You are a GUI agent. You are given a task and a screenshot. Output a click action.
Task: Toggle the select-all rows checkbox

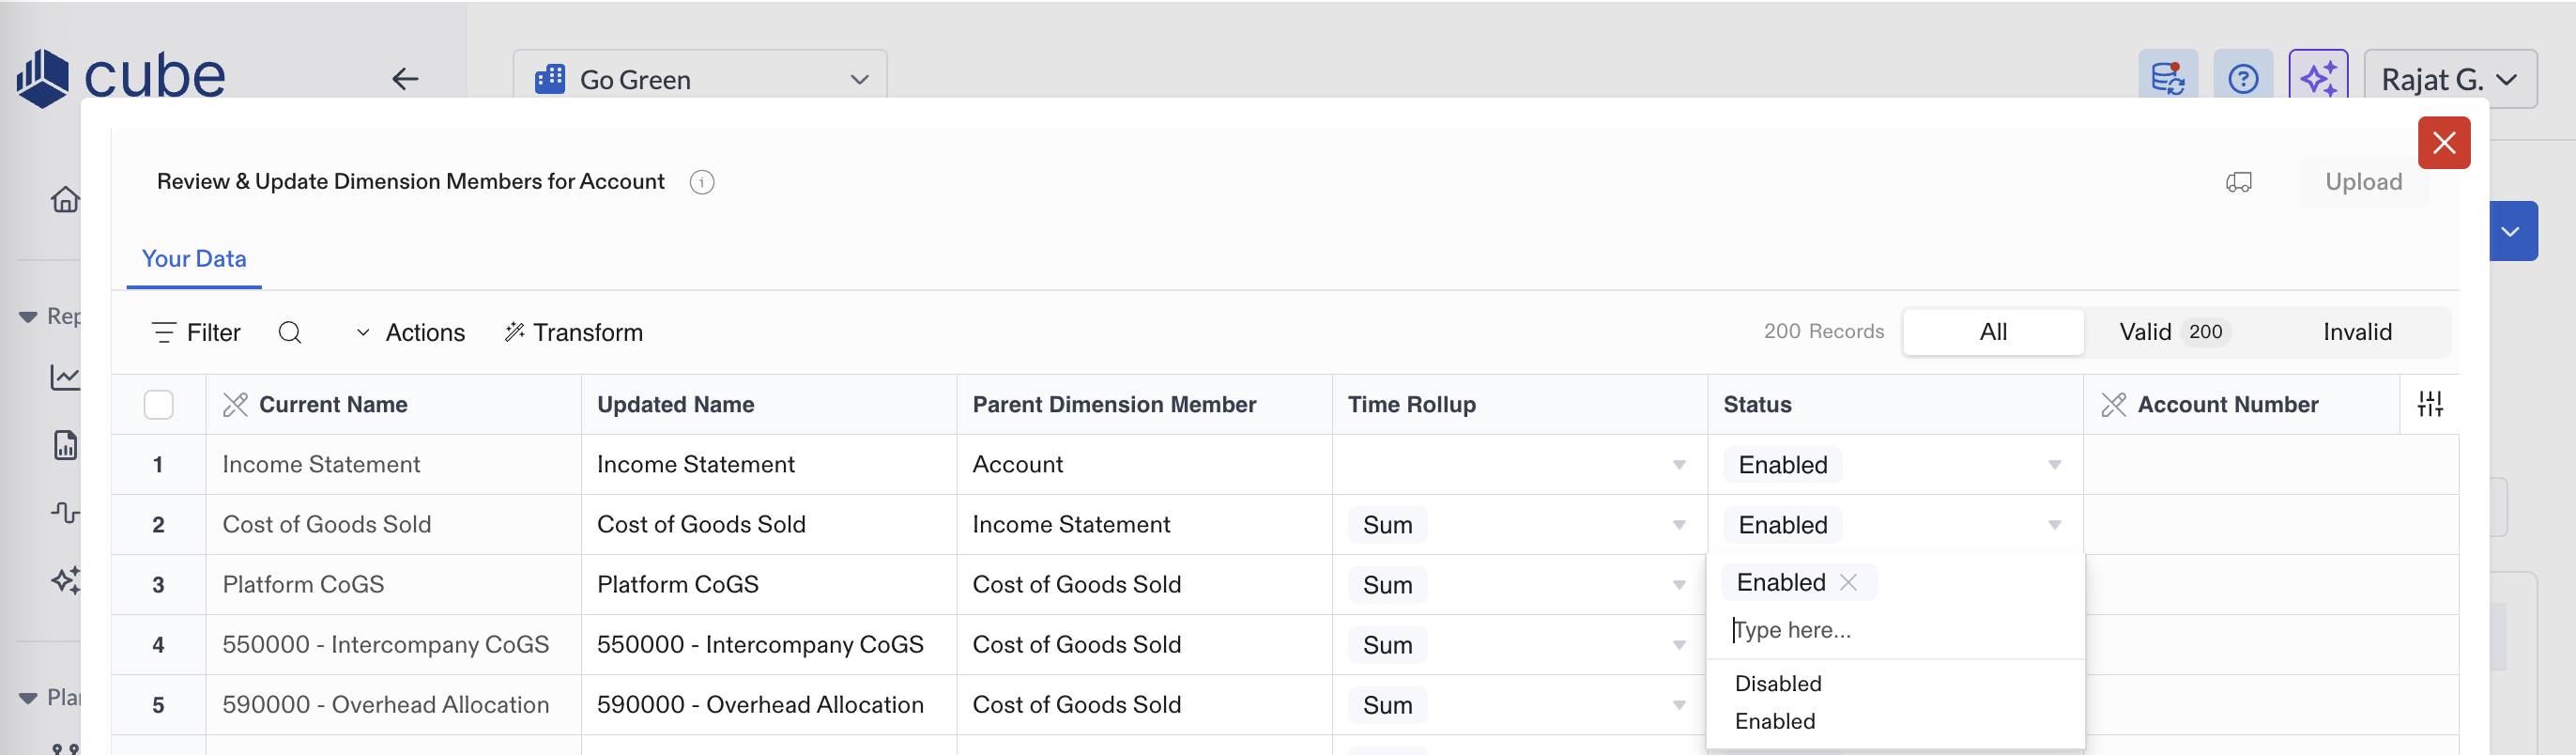coord(159,404)
